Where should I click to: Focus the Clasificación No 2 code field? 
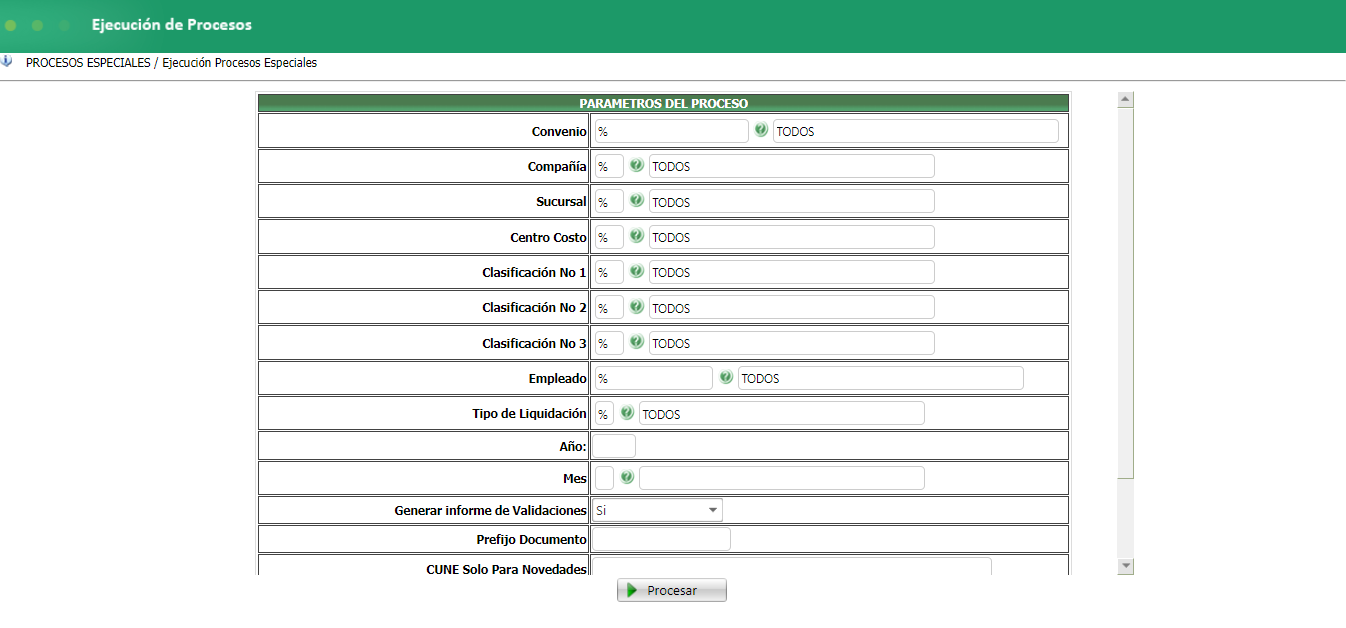tap(609, 307)
